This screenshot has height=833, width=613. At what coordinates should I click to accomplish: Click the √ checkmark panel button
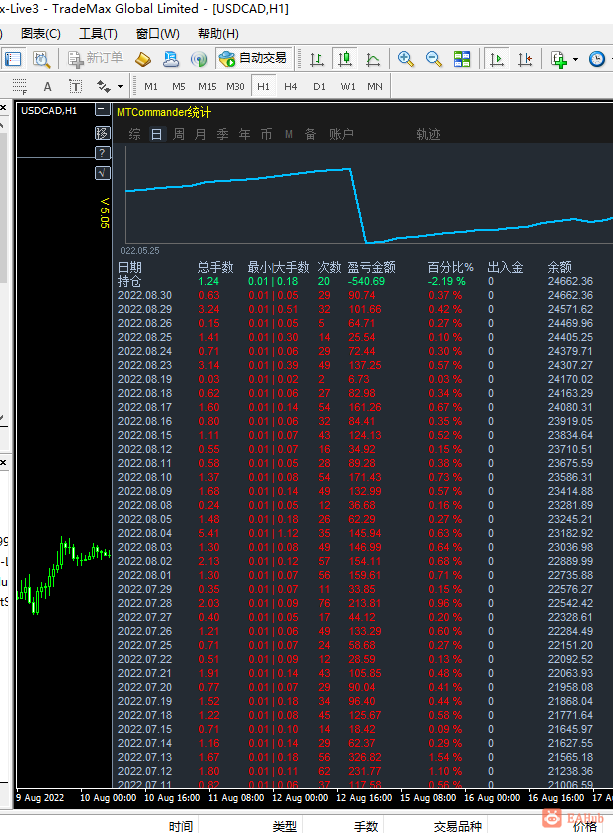pyautogui.click(x=103, y=173)
